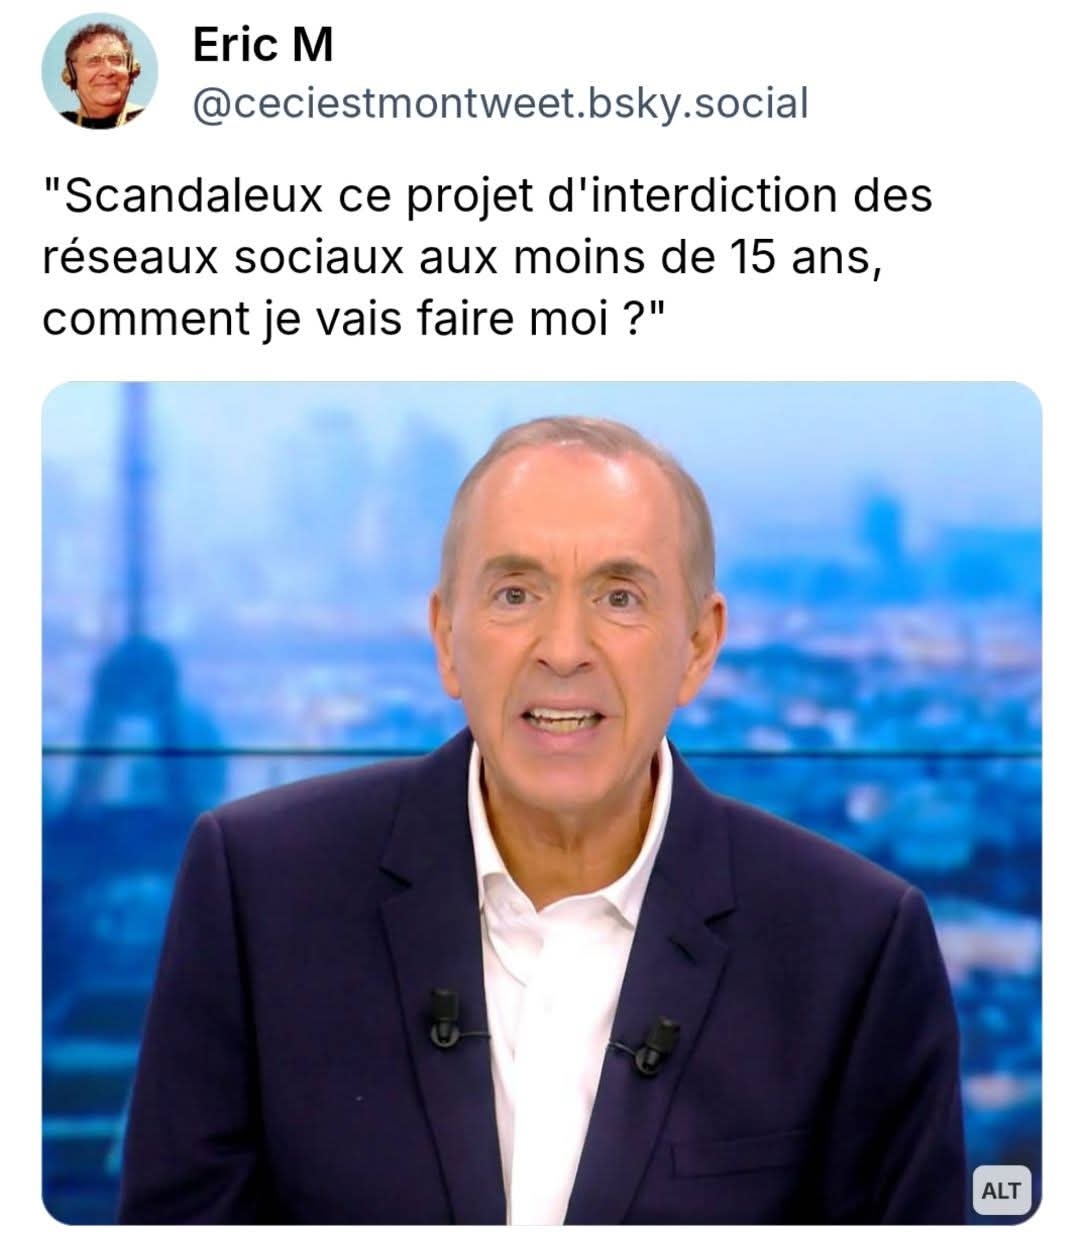Open the attached TV presenter photo
The image size is (1080, 1251).
[x=541, y=803]
